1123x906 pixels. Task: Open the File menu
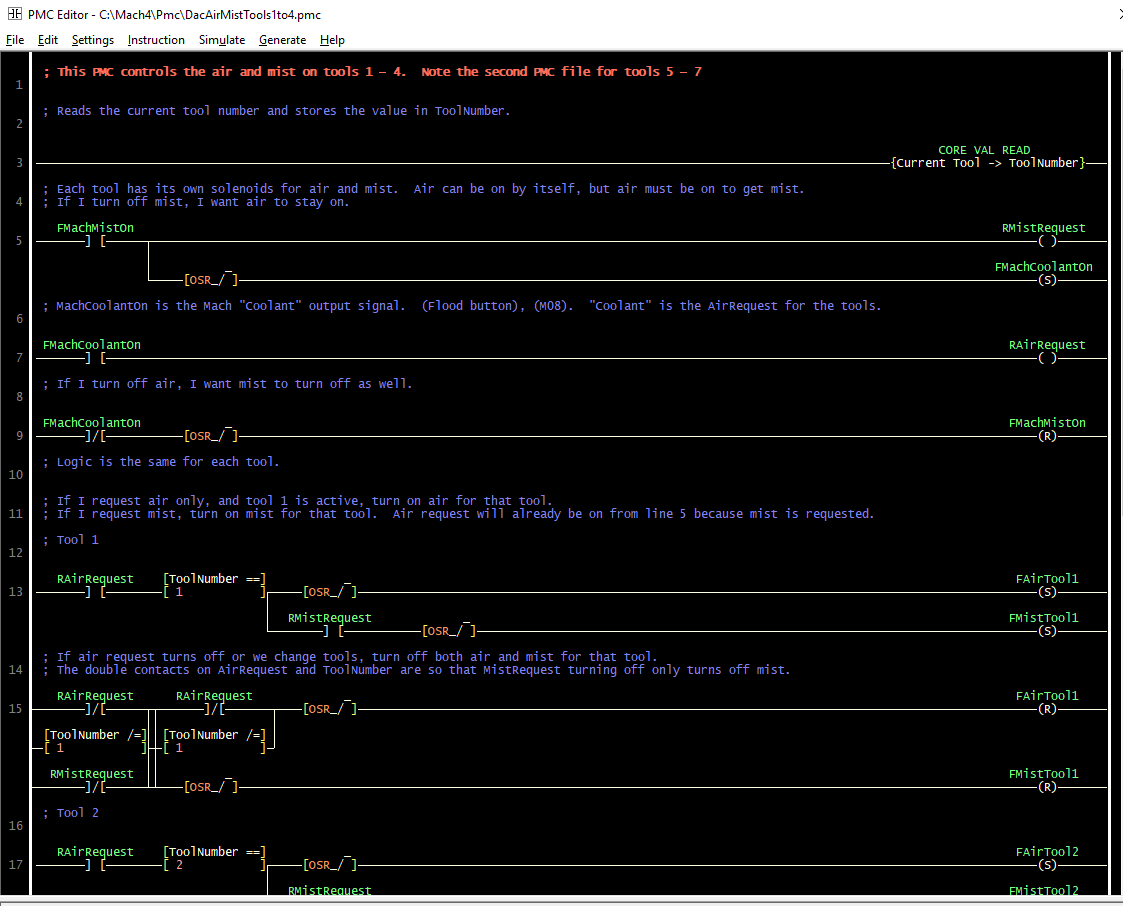(15, 40)
